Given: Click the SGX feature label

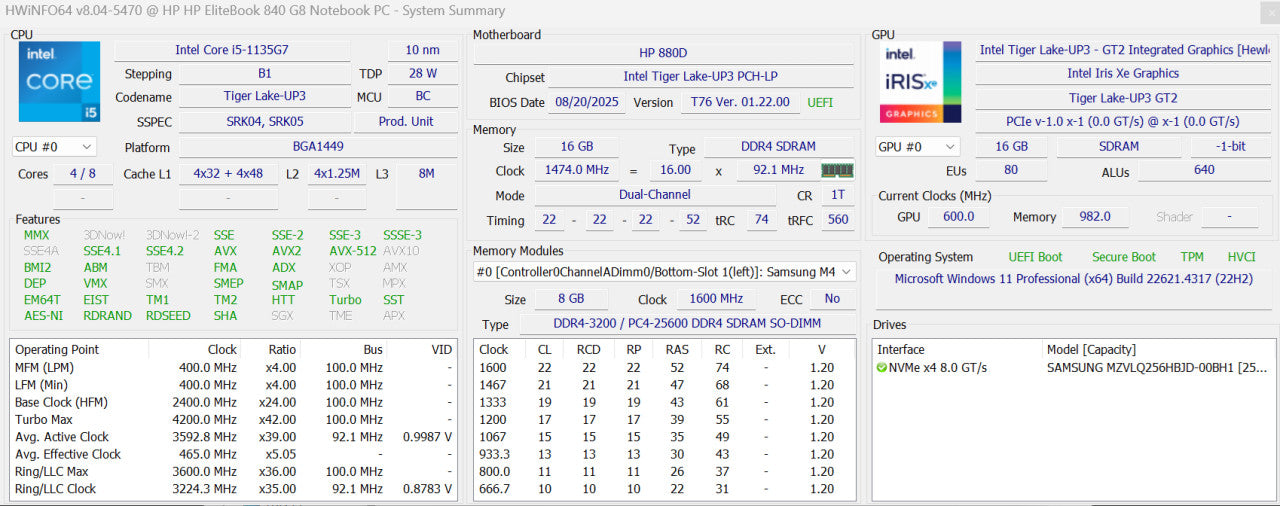Looking at the screenshot, I should pos(283,315).
